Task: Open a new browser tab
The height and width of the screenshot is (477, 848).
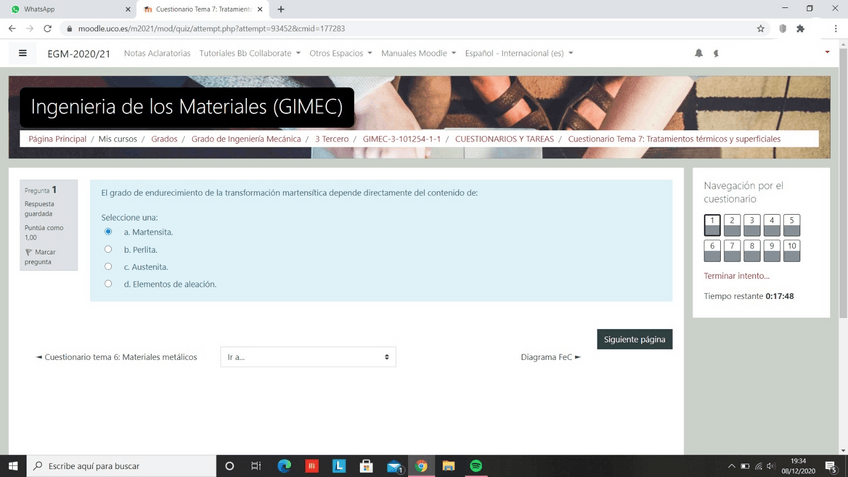Action: (281, 9)
